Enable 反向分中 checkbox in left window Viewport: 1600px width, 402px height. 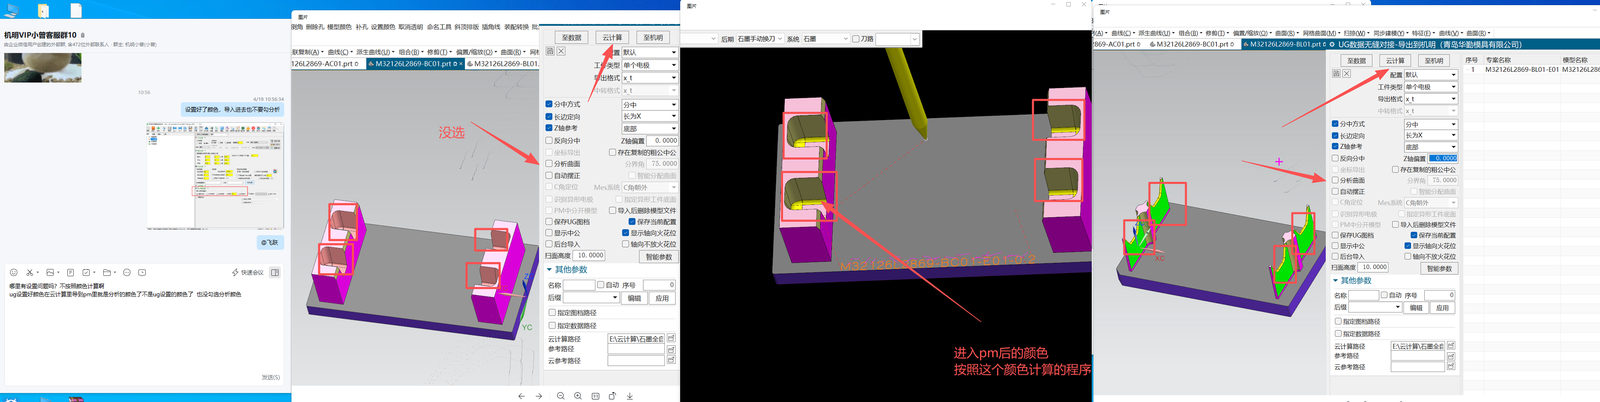(x=549, y=141)
